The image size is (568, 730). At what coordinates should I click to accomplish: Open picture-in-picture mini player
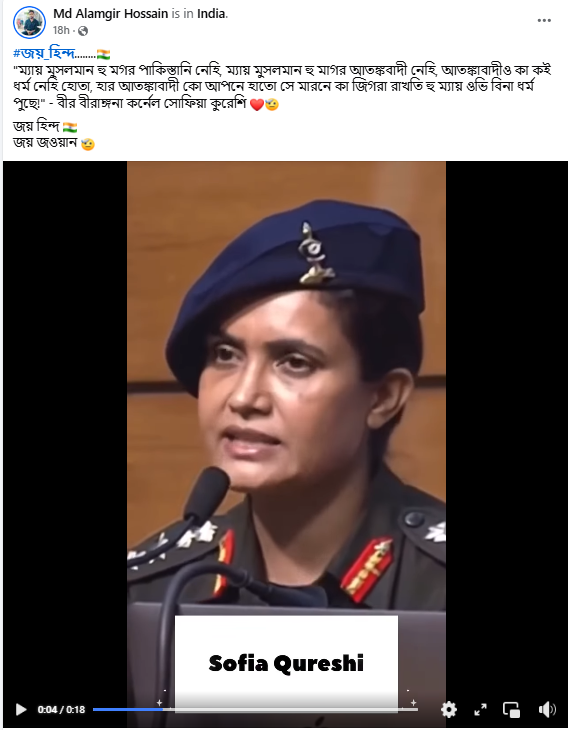point(511,710)
